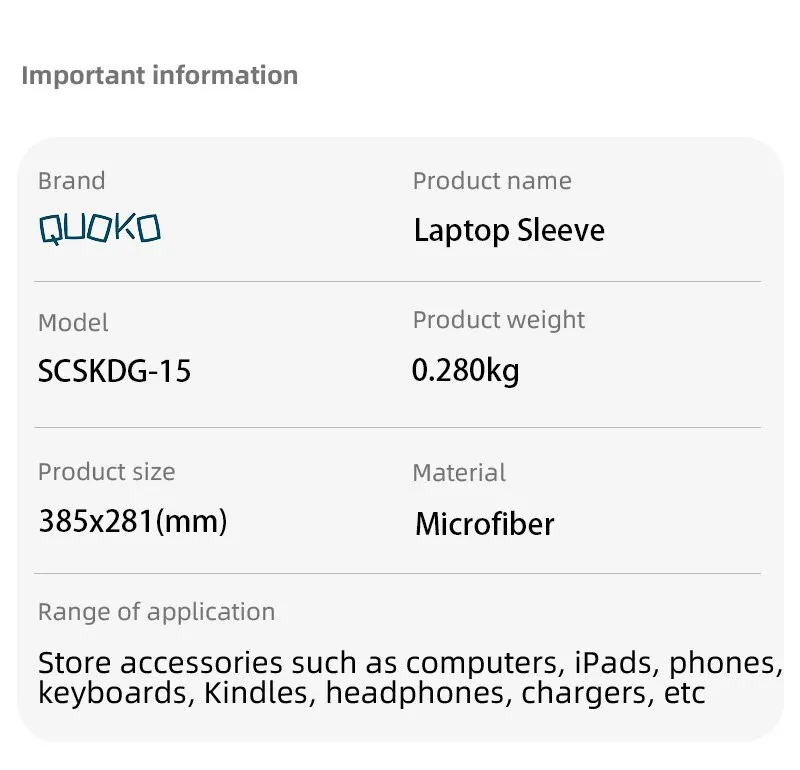This screenshot has width=800, height=770.
Task: Click the Important information heading
Action: pos(159,75)
